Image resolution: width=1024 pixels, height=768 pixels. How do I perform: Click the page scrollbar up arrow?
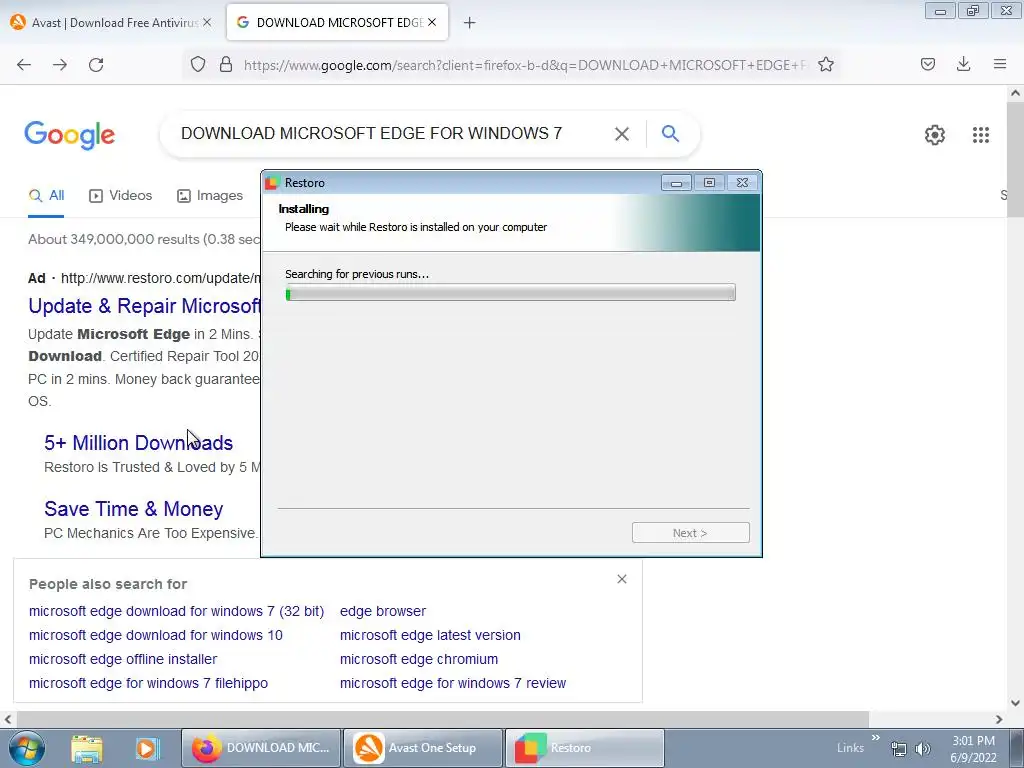pos(1015,93)
